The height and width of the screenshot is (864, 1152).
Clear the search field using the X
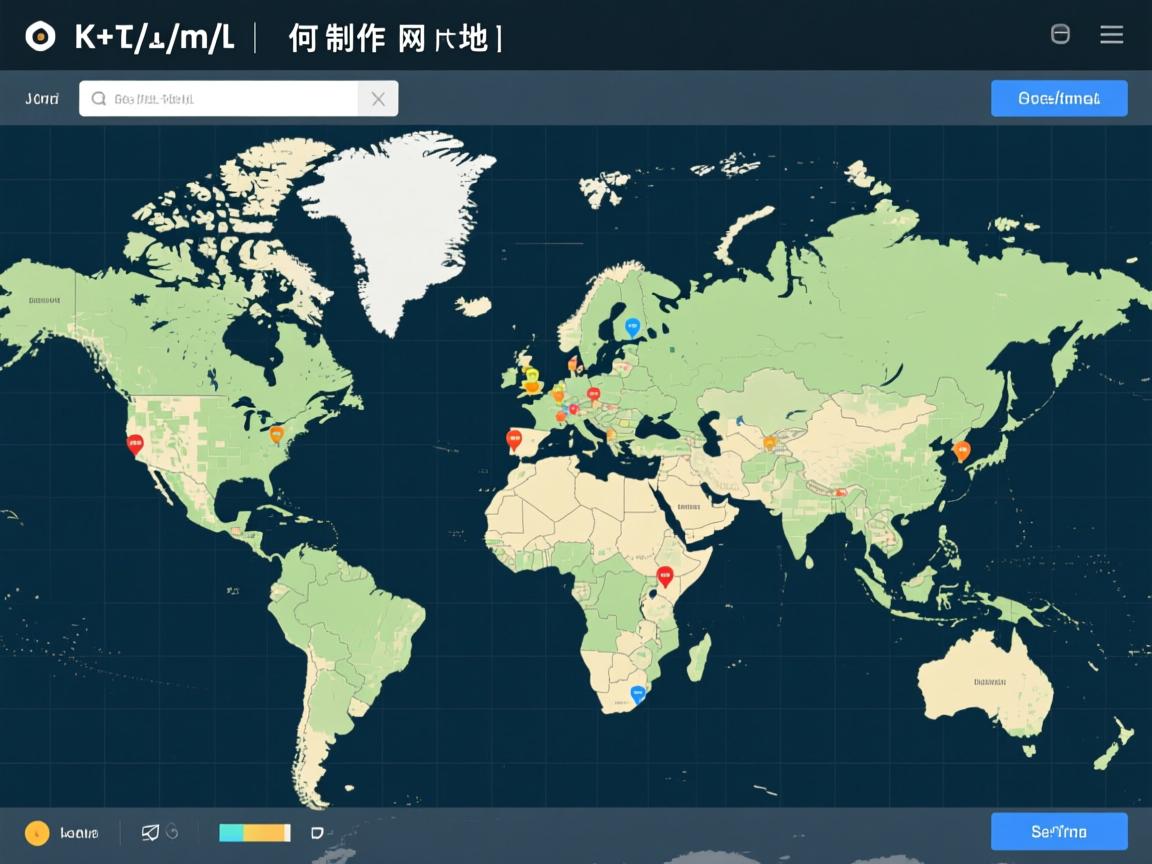[378, 98]
